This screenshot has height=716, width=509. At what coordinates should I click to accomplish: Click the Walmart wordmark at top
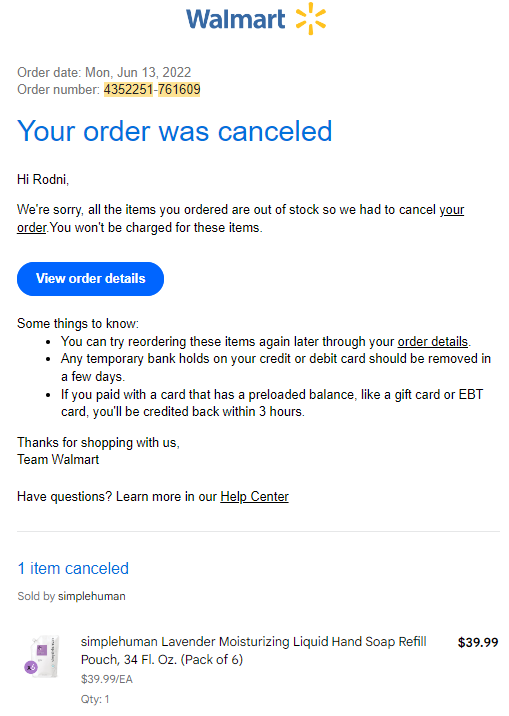coord(236,19)
